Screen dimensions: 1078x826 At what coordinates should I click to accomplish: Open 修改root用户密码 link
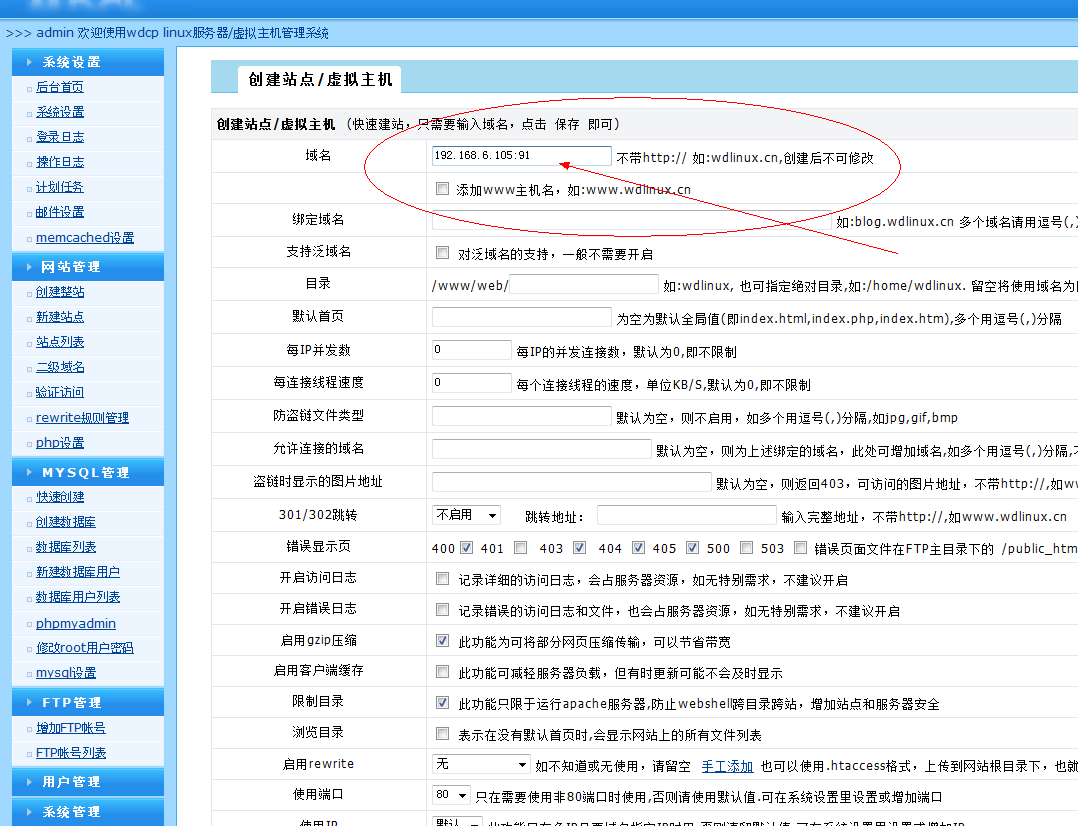click(85, 648)
